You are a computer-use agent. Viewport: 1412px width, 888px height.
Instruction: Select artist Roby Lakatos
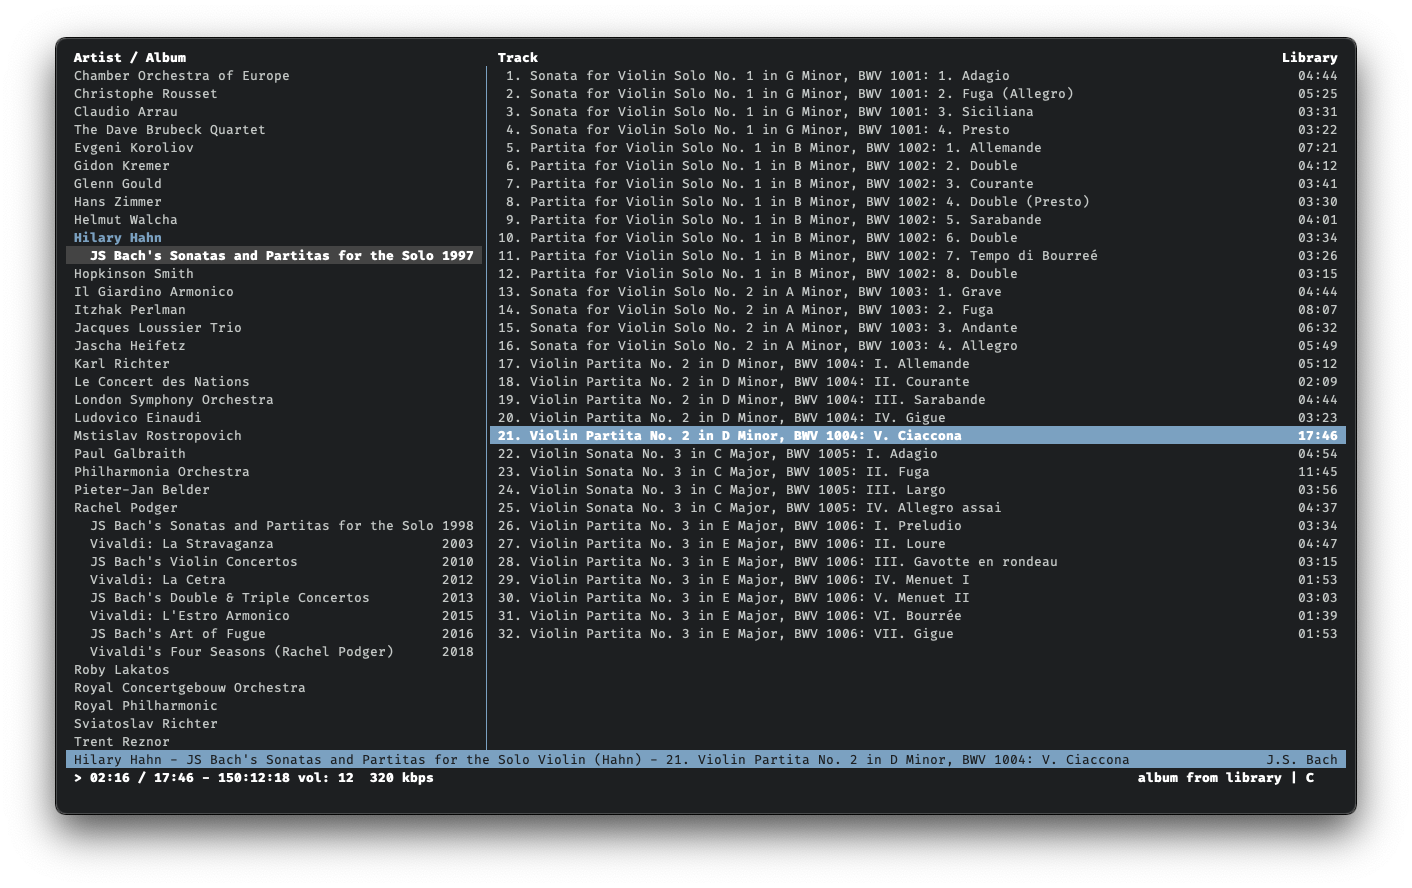click(x=121, y=670)
